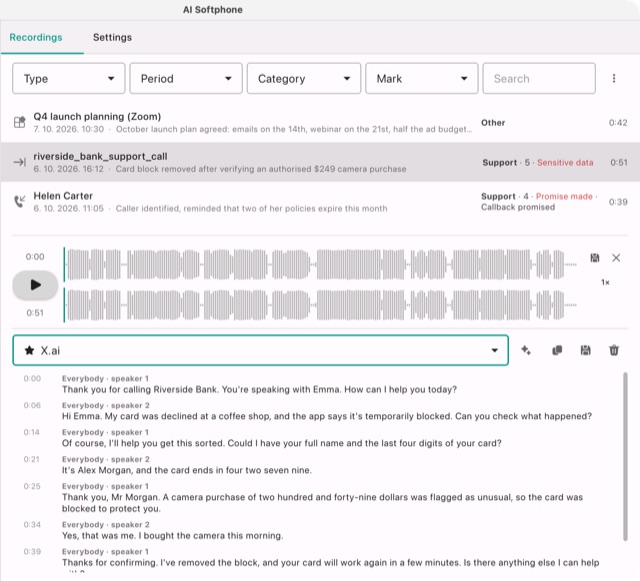Open the X.ai transcription model dropdown
This screenshot has width=640, height=581.
coord(260,350)
